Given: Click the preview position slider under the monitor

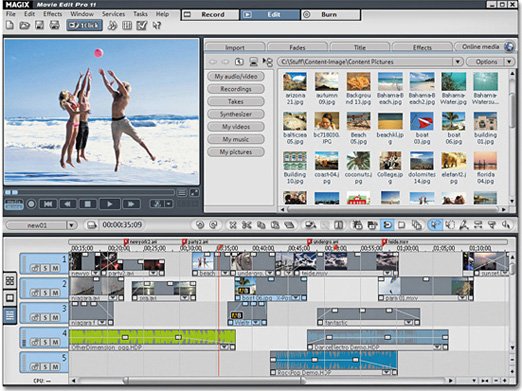Looking at the screenshot, I should pyautogui.click(x=89, y=192).
